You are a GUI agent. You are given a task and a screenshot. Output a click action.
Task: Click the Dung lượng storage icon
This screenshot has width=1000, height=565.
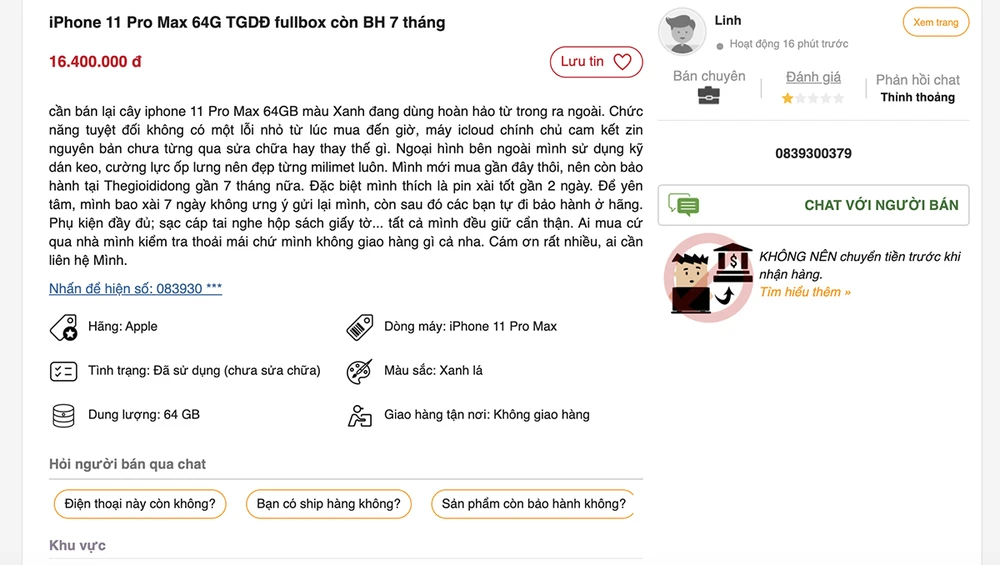[63, 415]
